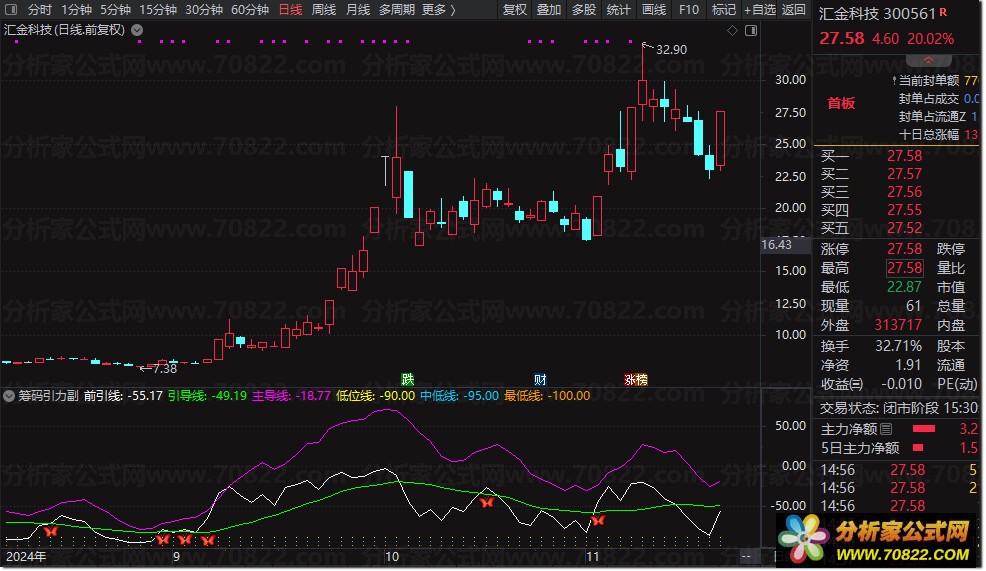Click the diamond icon in chart header

click(x=732, y=30)
